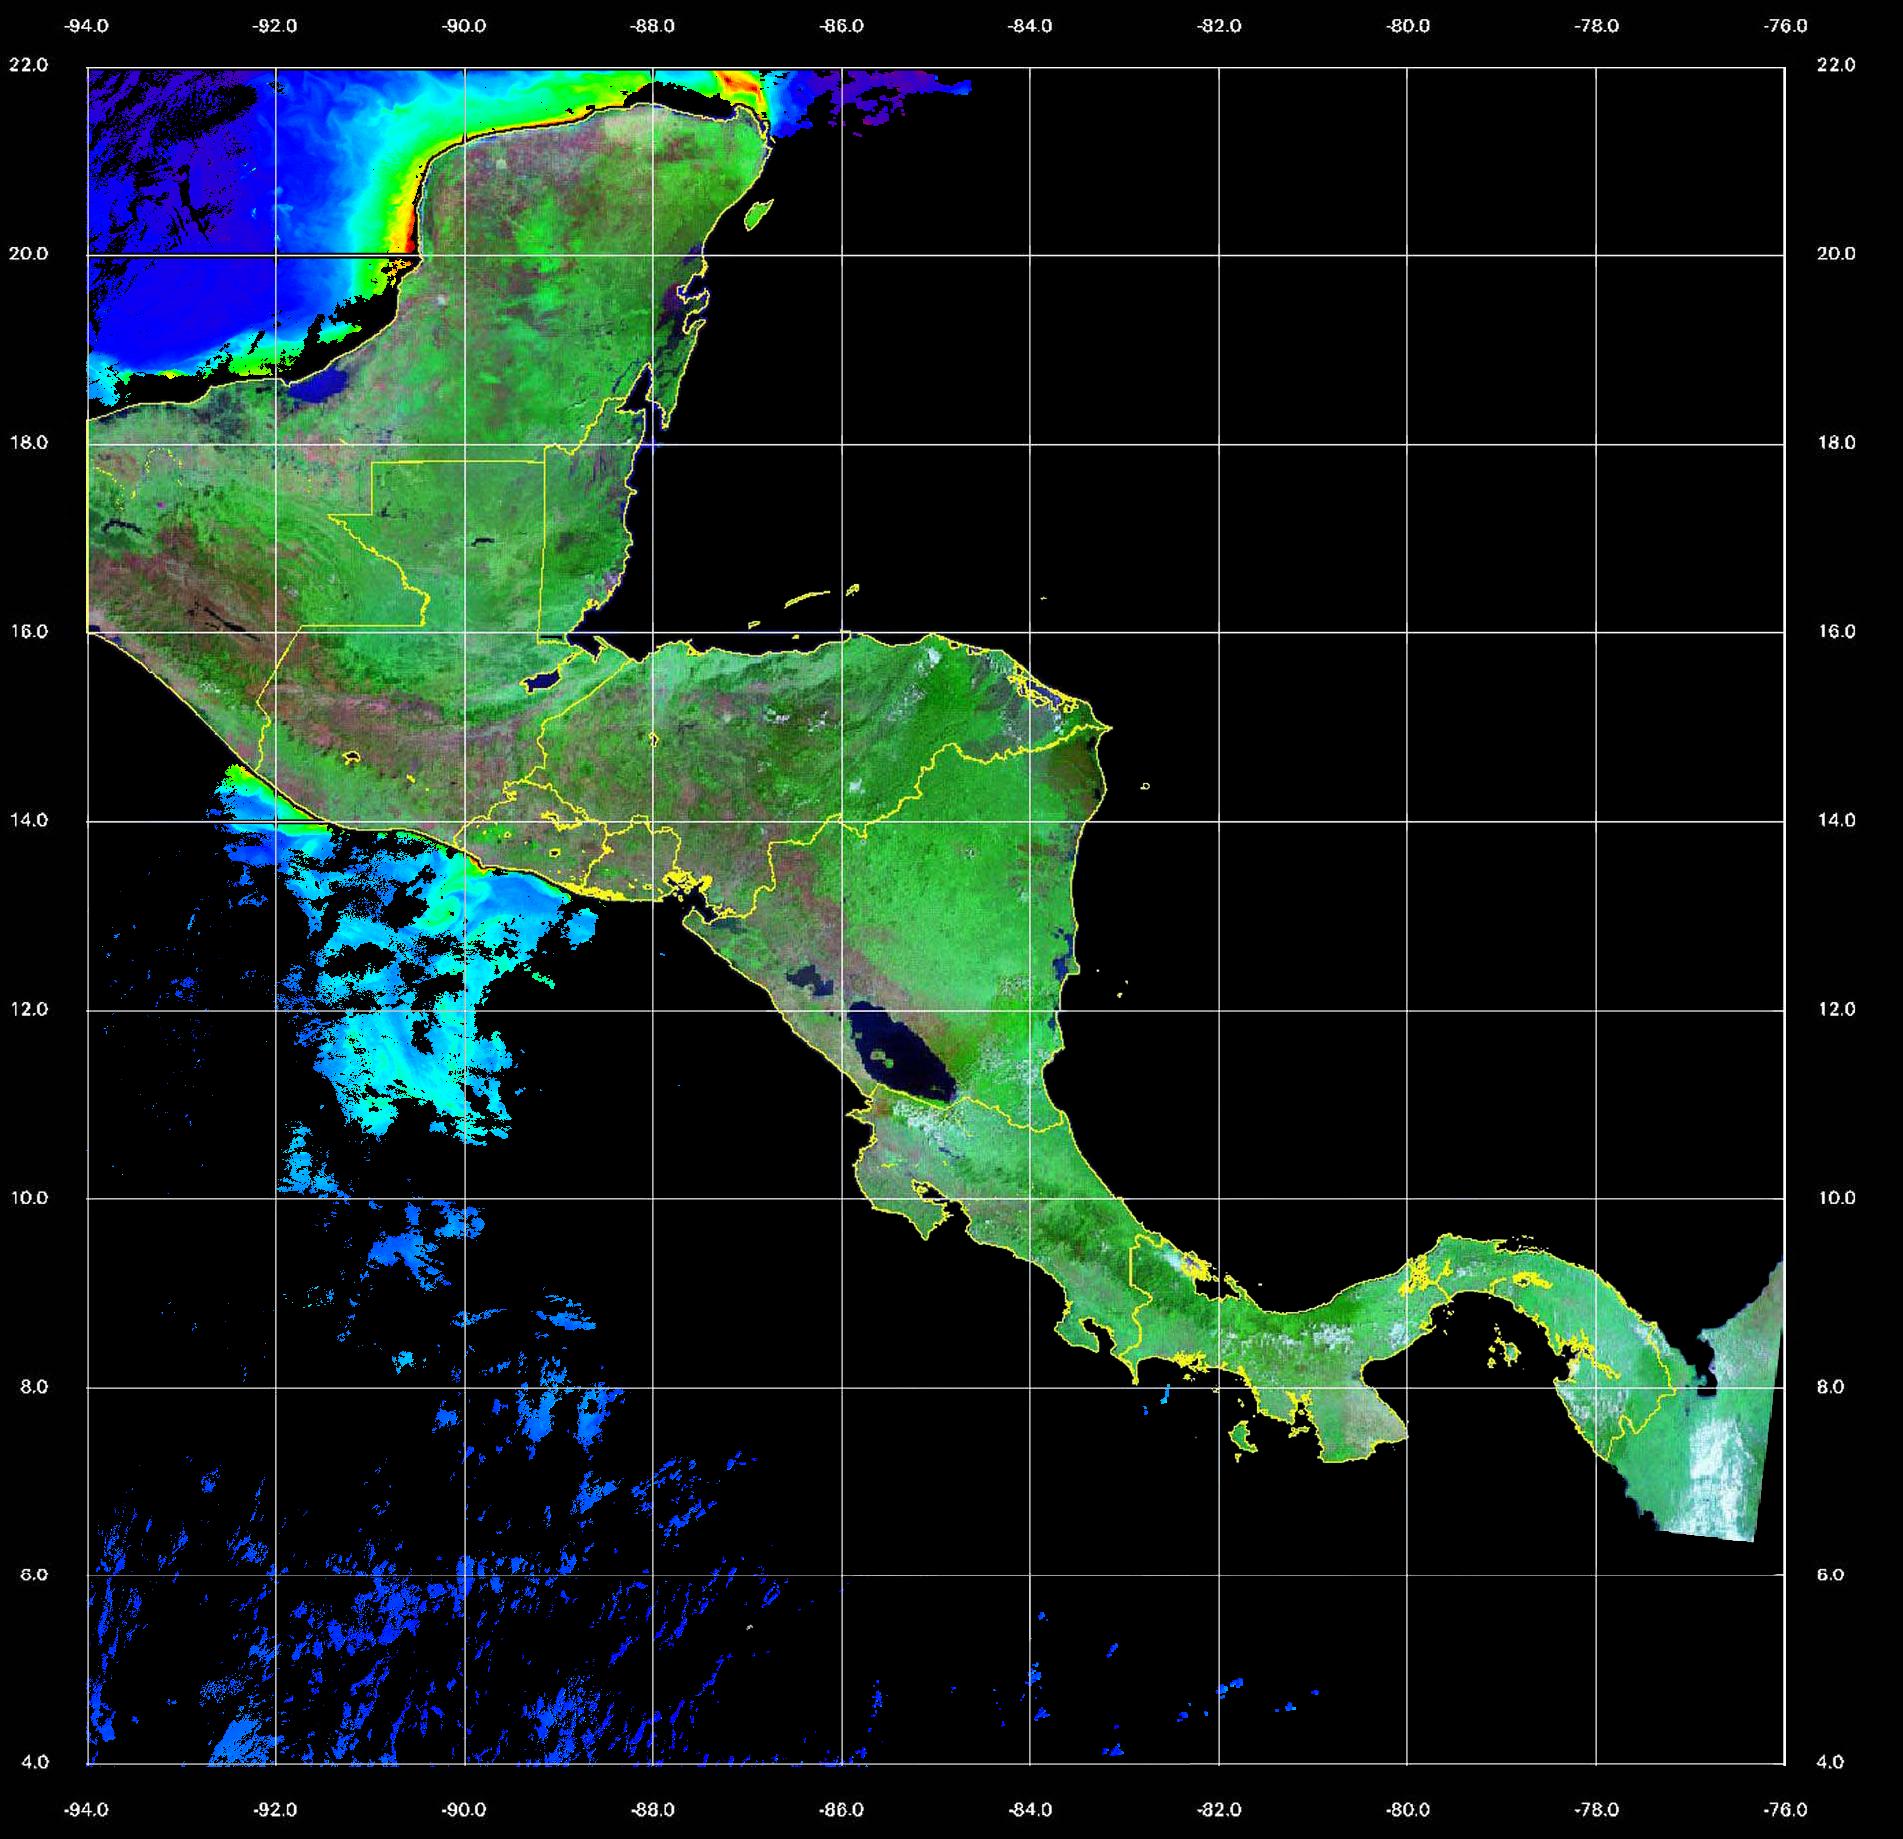
Task: Click the white cloud band over Colombia
Action: pyautogui.click(x=1722, y=1470)
